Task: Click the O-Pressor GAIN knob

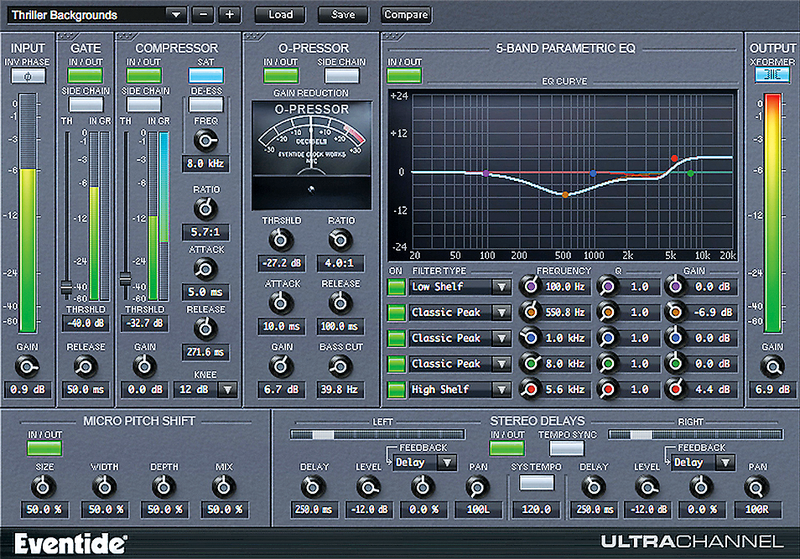Action: tap(281, 366)
